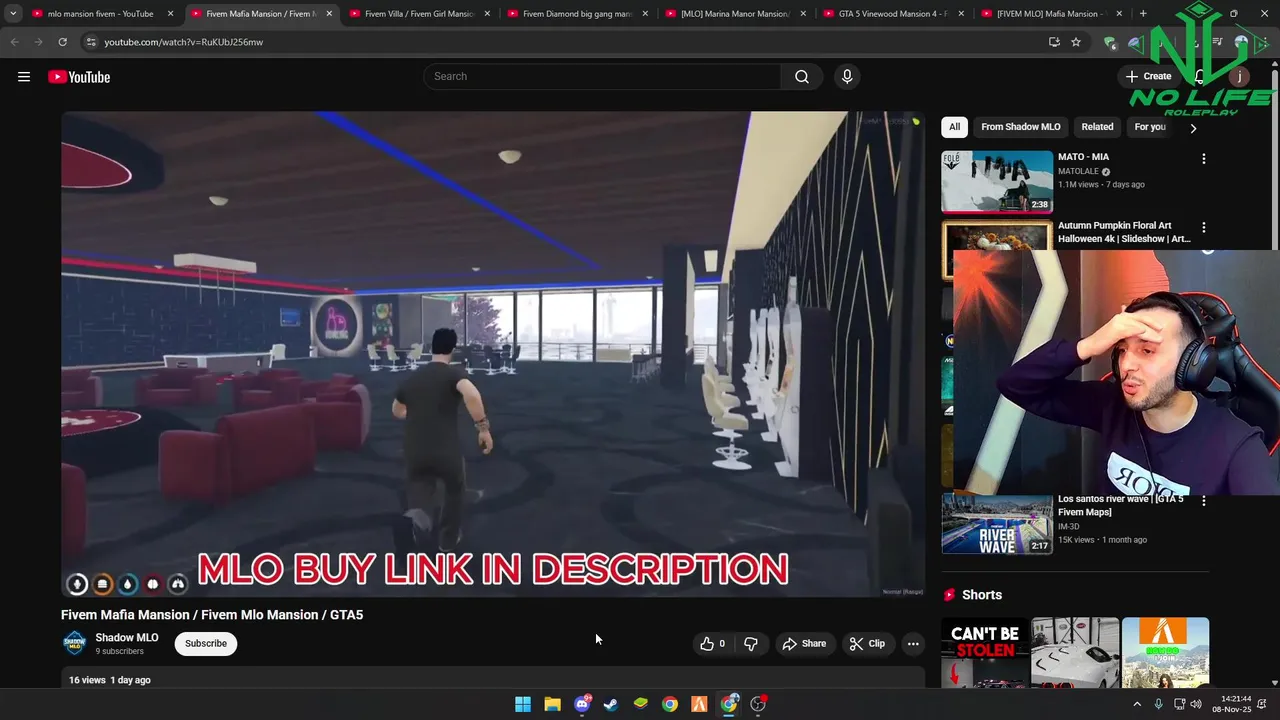Click the Shorts section heading
The image size is (1280, 720).
point(981,595)
